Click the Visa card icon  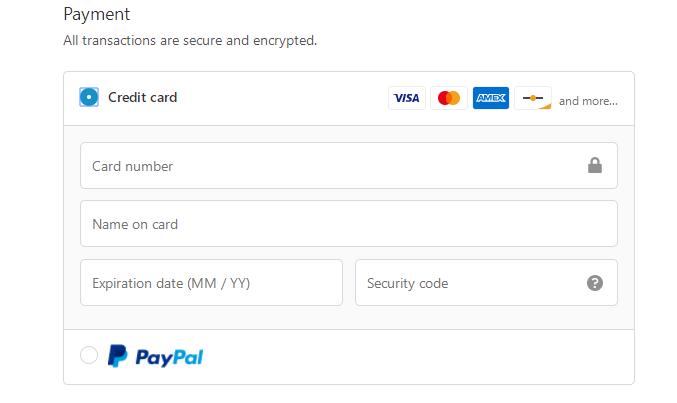coord(406,98)
